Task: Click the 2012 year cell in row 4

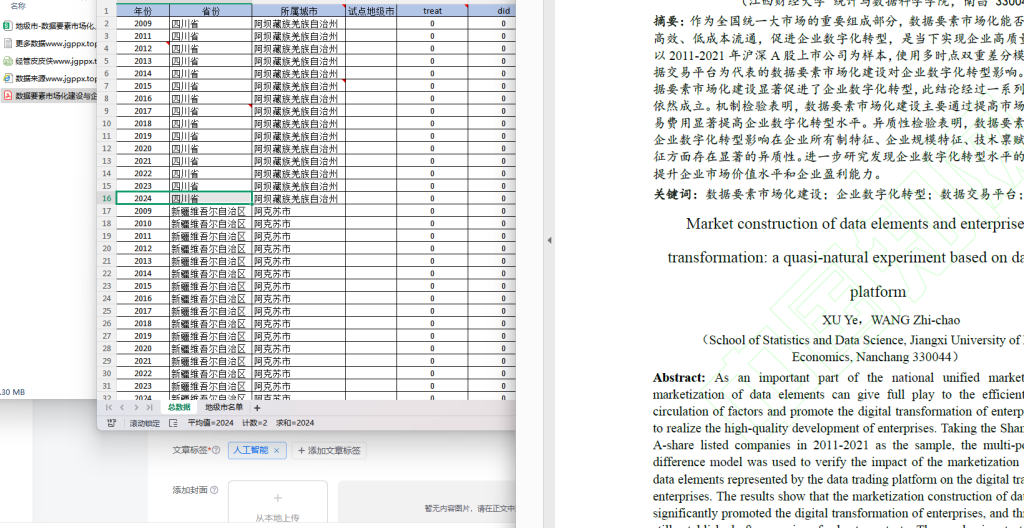Action: click(x=143, y=48)
